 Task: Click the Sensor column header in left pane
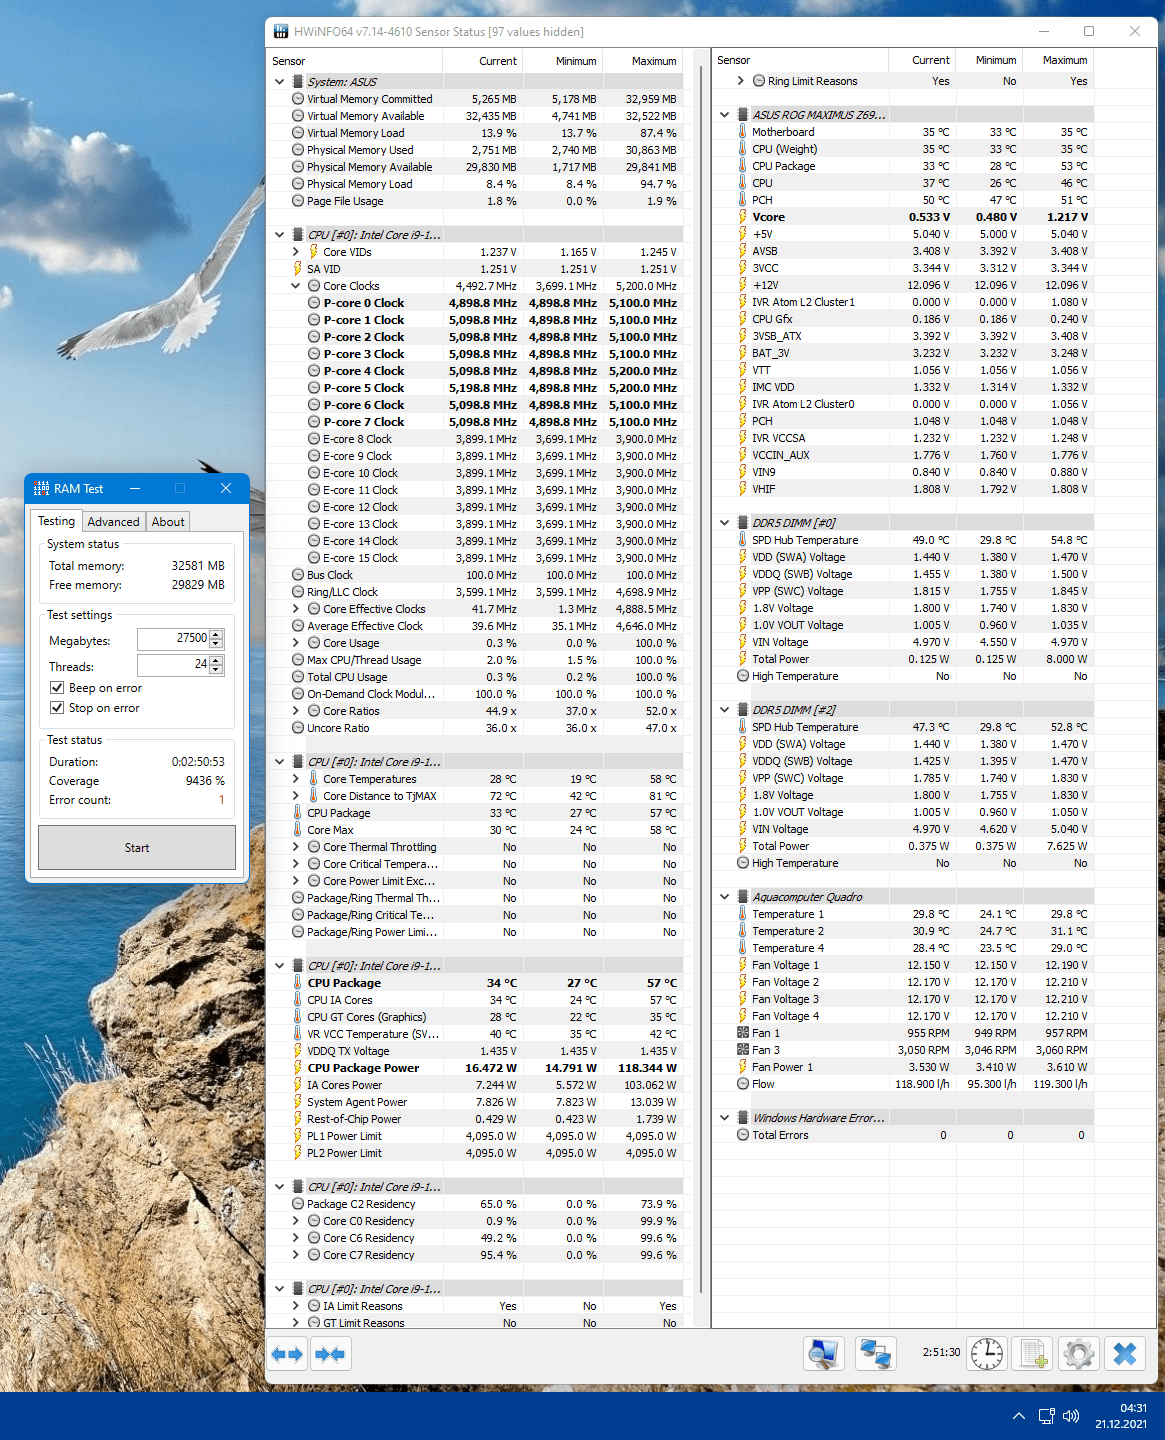click(x=354, y=61)
